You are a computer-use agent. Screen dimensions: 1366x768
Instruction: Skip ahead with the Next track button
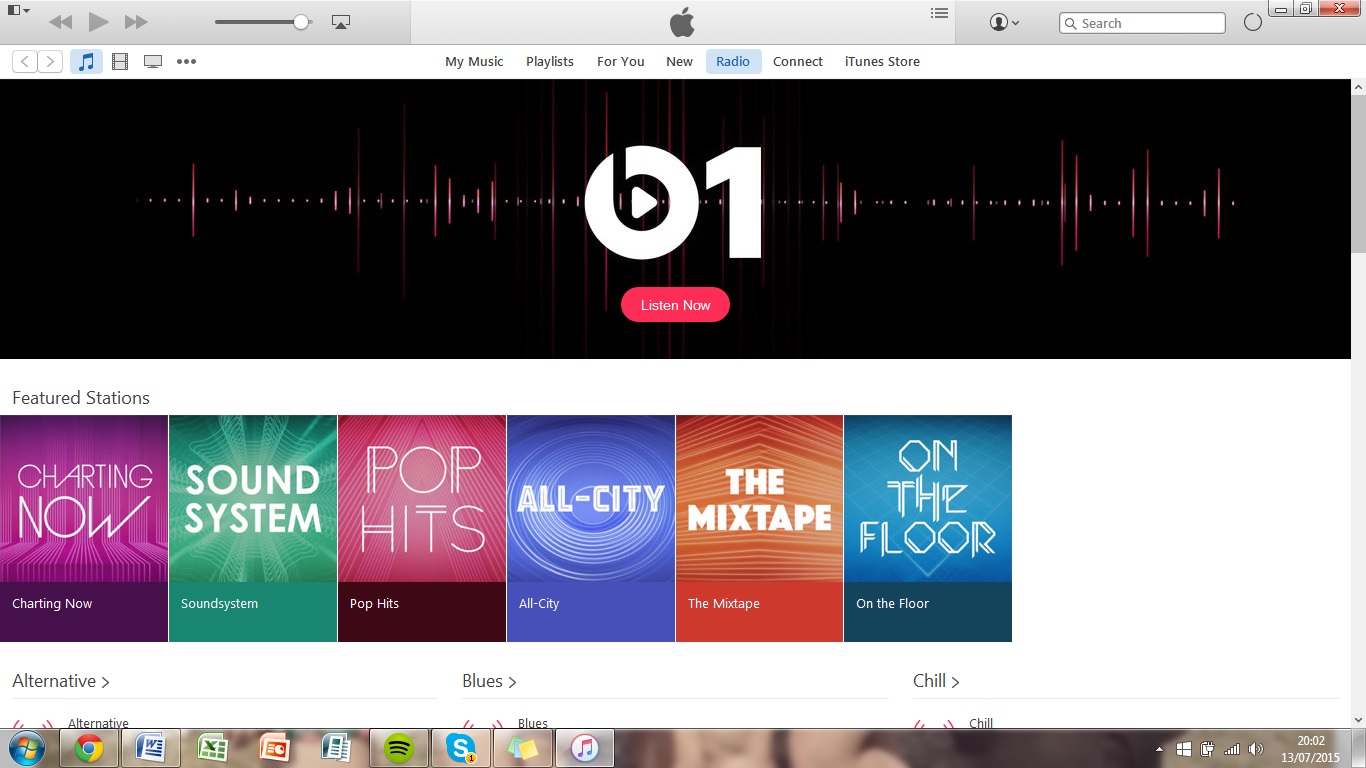pos(136,22)
